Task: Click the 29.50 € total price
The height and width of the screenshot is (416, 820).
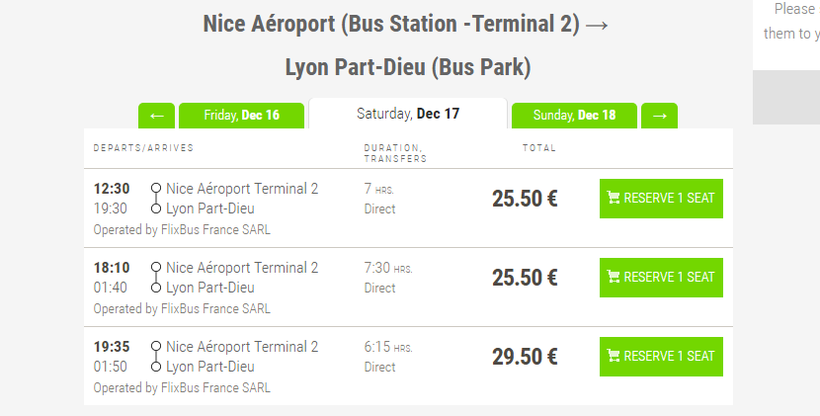Action: (524, 356)
